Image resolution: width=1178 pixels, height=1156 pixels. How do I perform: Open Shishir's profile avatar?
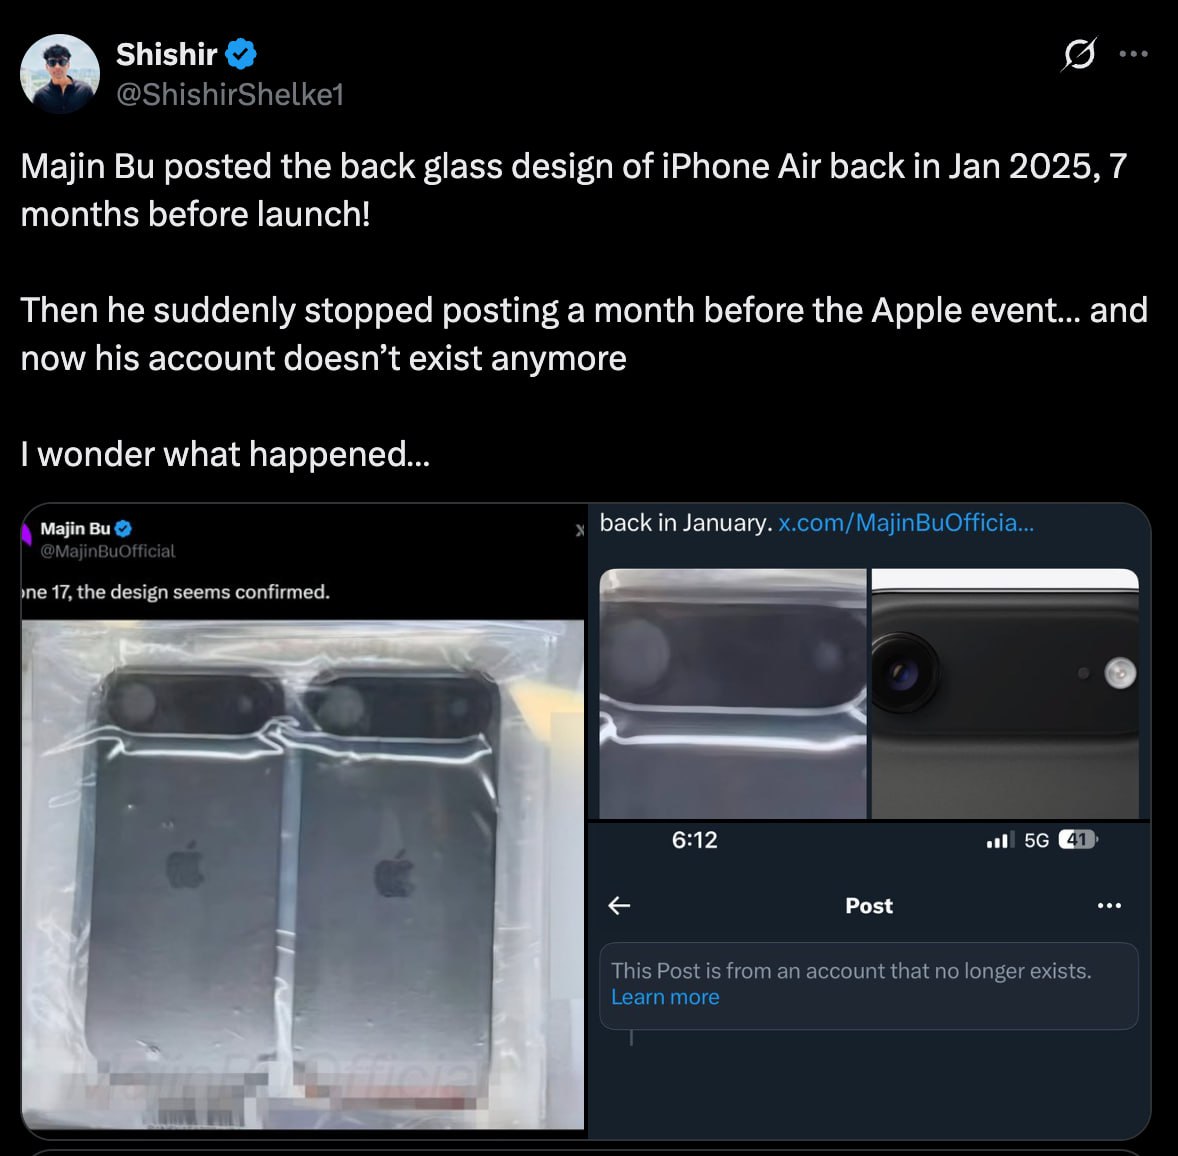(x=59, y=72)
